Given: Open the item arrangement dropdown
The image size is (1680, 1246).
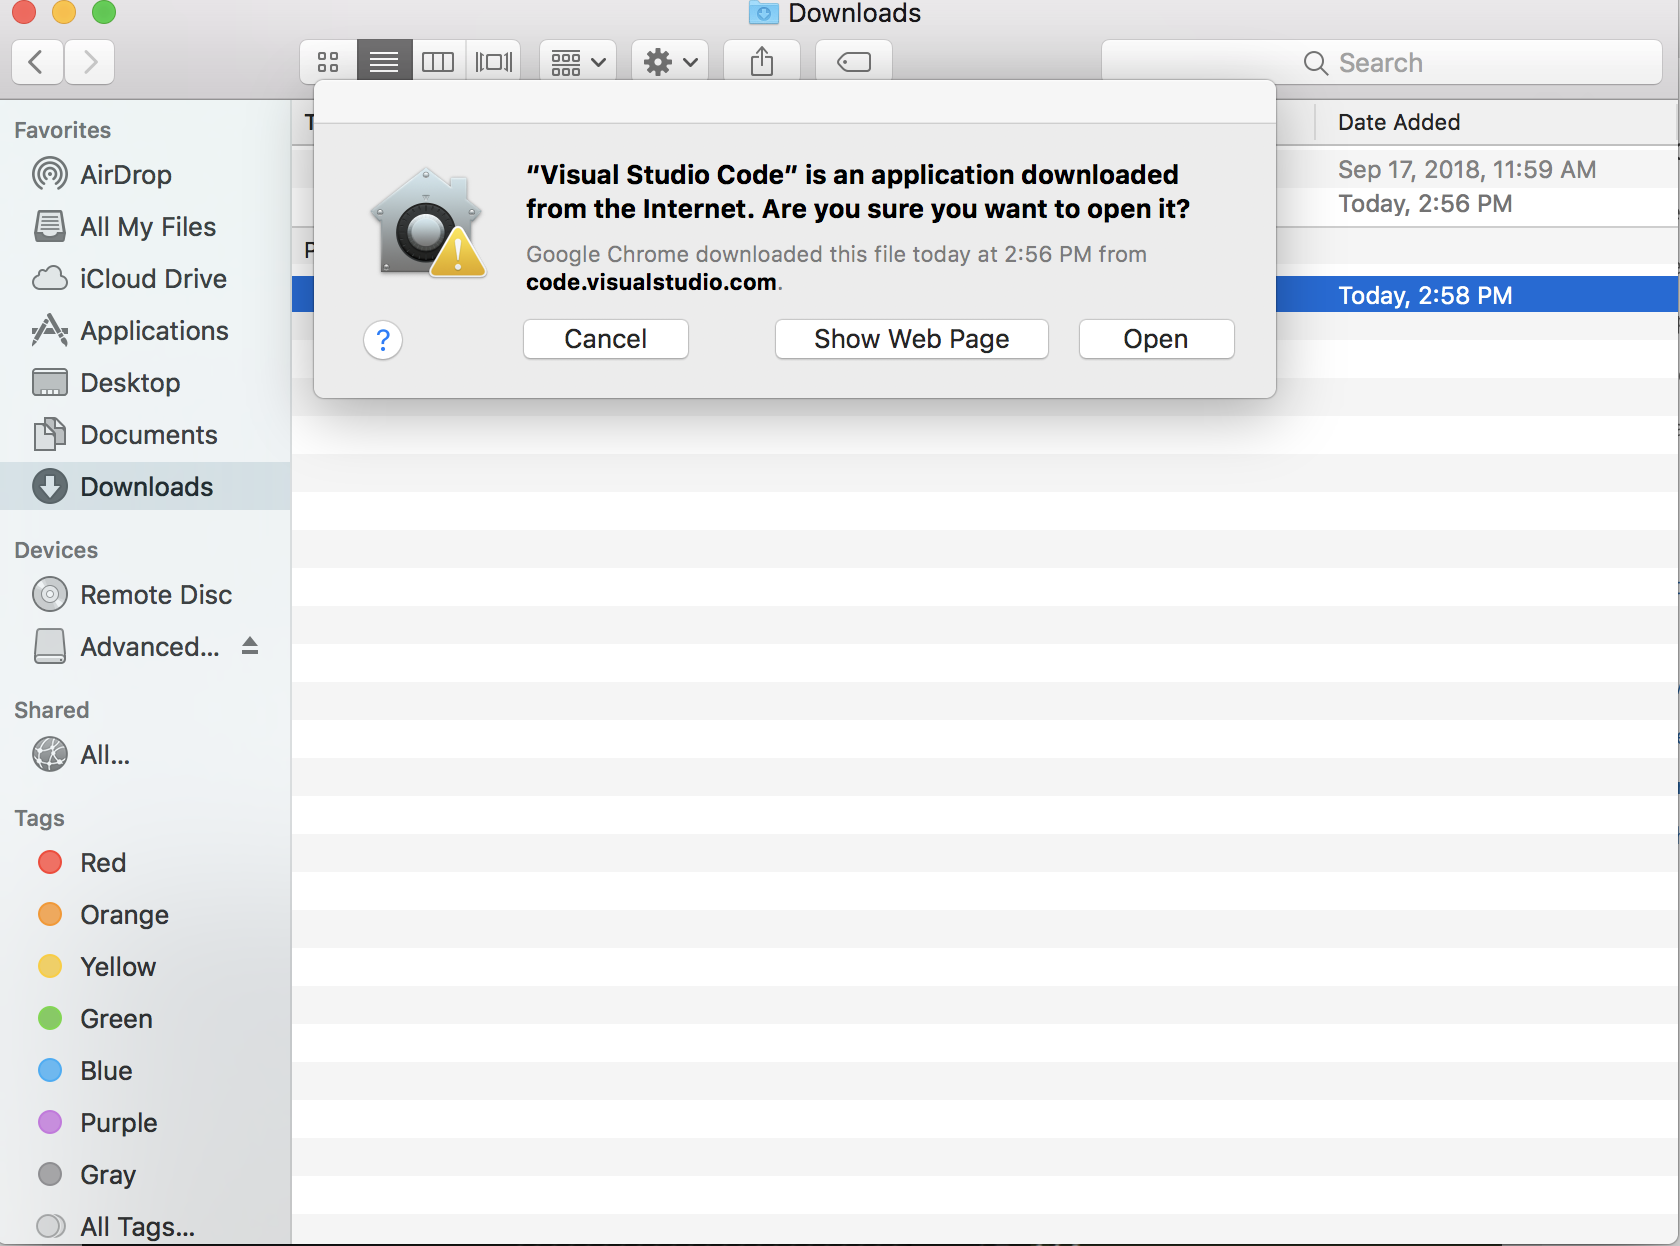Looking at the screenshot, I should pos(578,62).
